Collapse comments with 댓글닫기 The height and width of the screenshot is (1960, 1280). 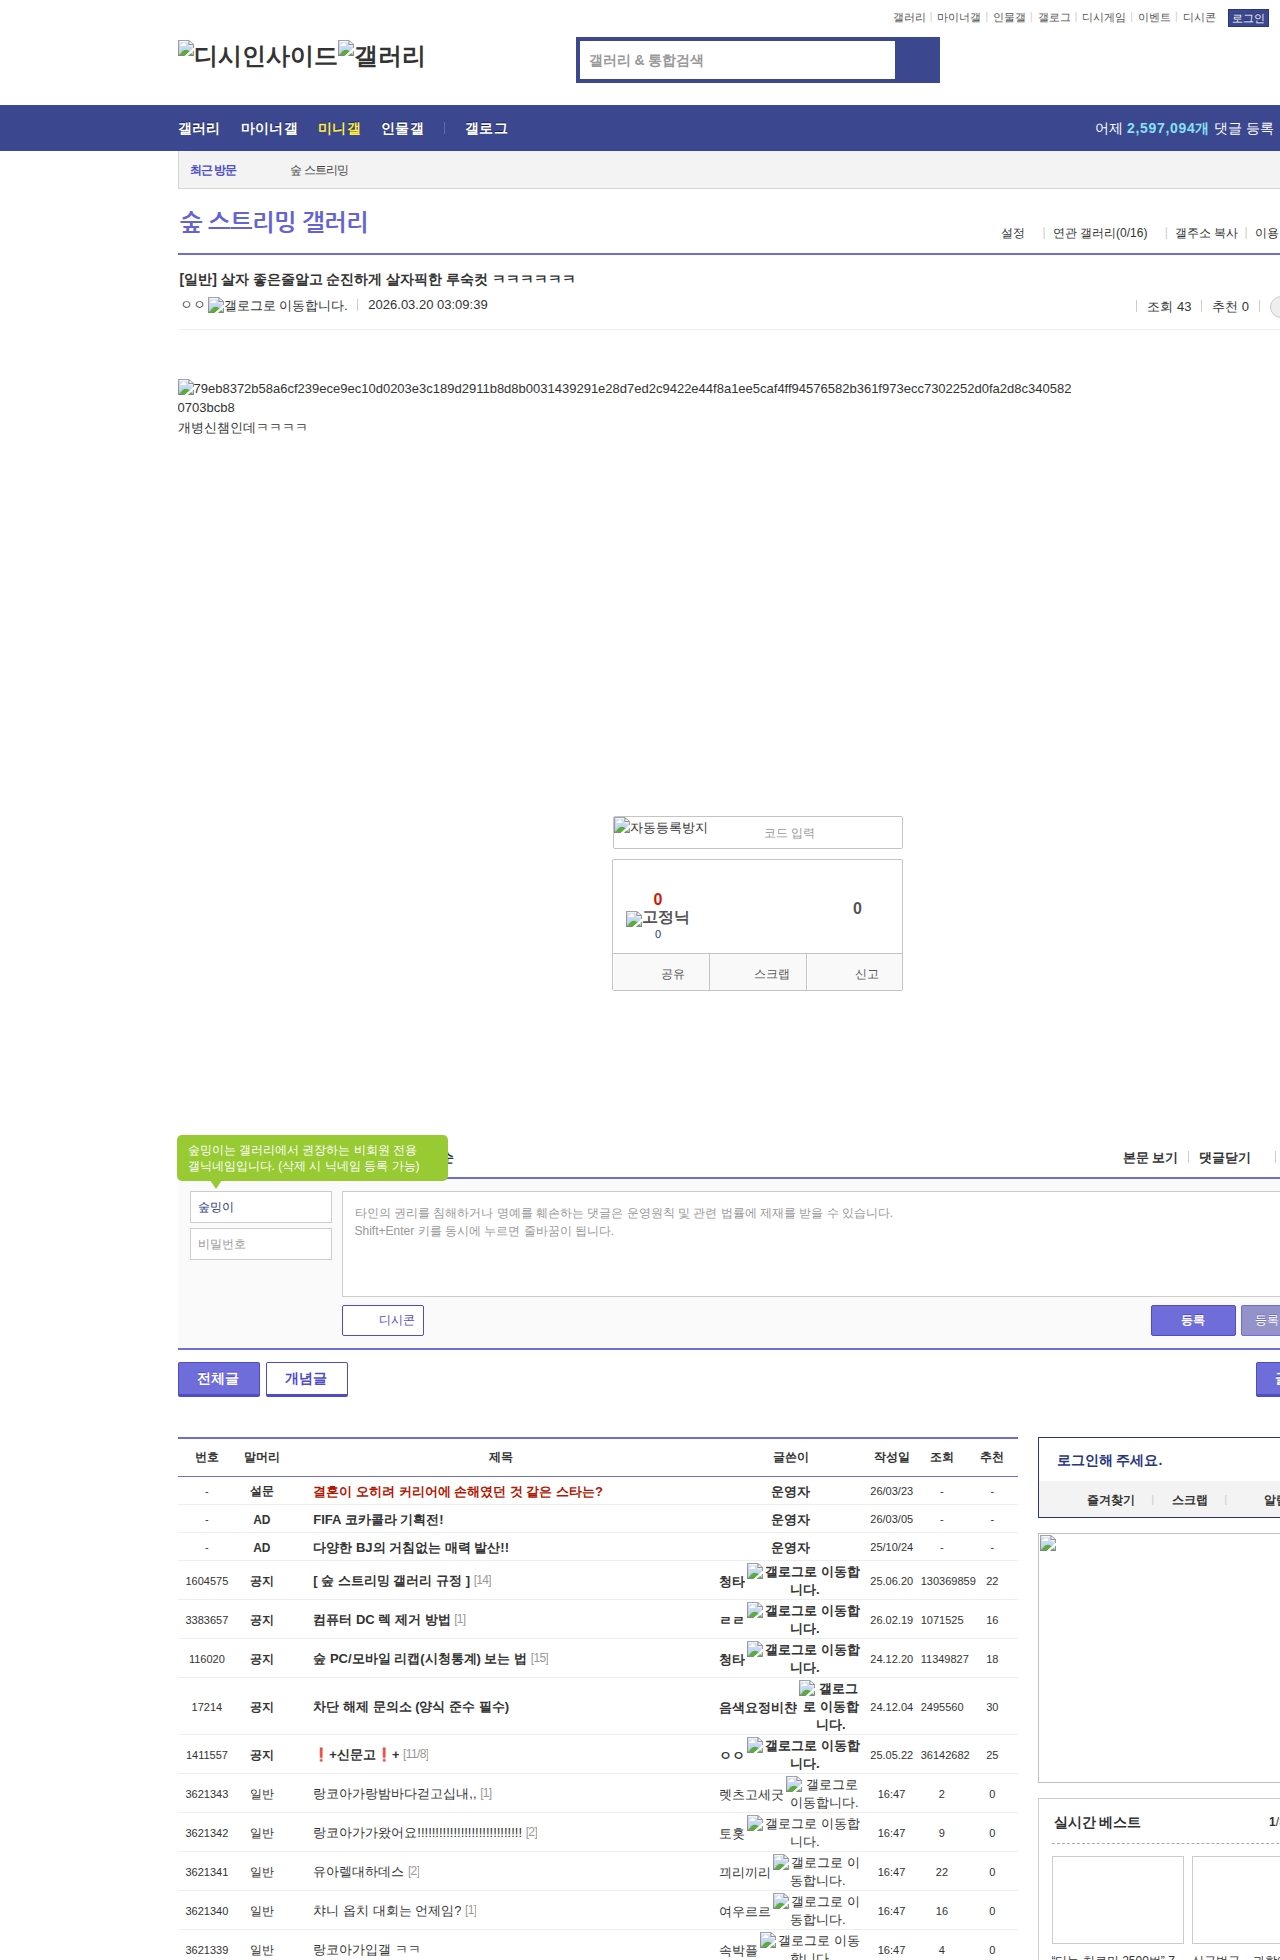click(x=1224, y=1158)
